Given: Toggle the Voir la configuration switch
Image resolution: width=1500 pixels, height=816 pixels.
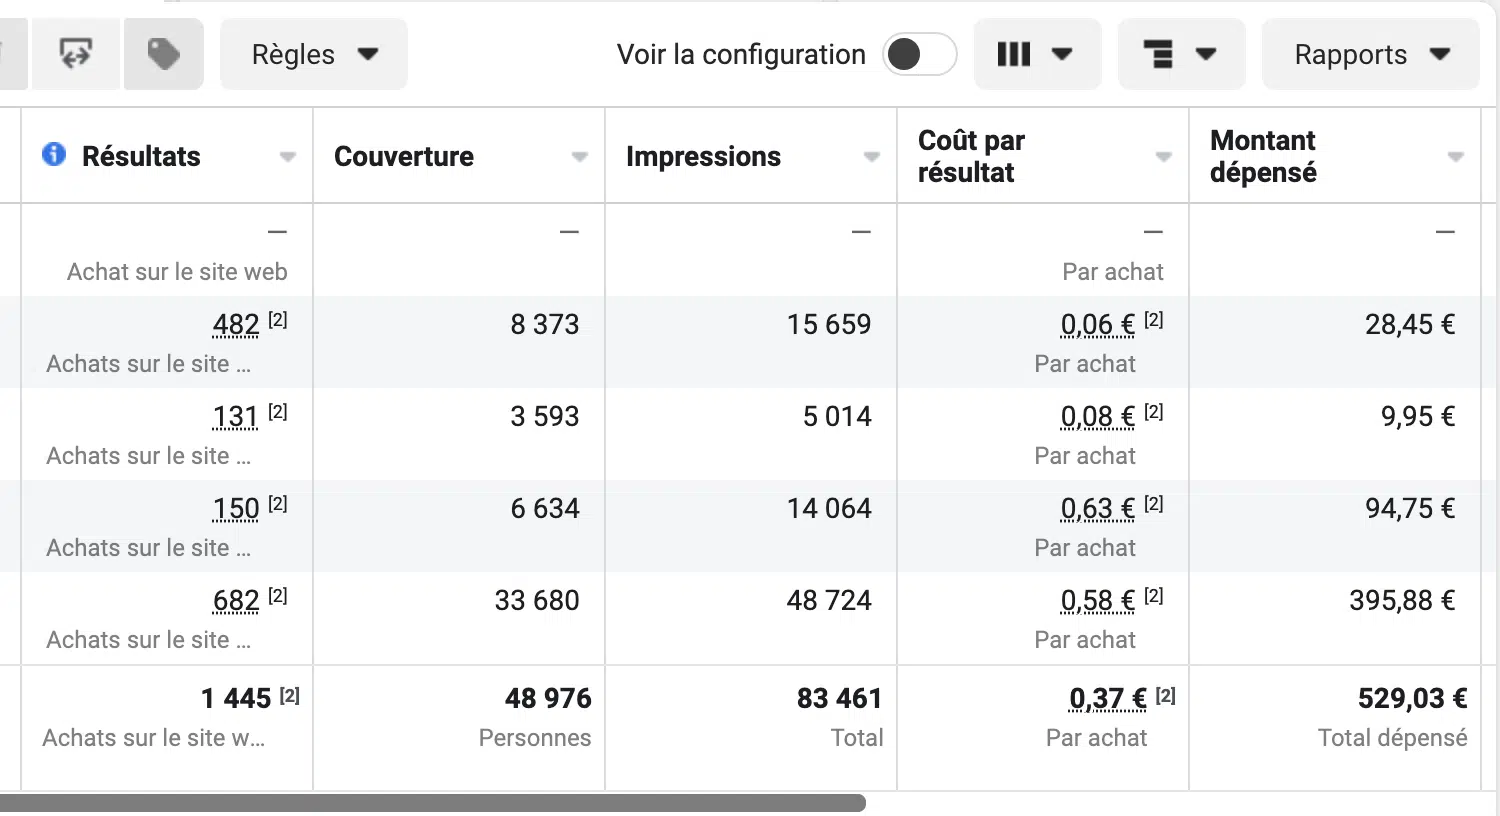Looking at the screenshot, I should [919, 54].
